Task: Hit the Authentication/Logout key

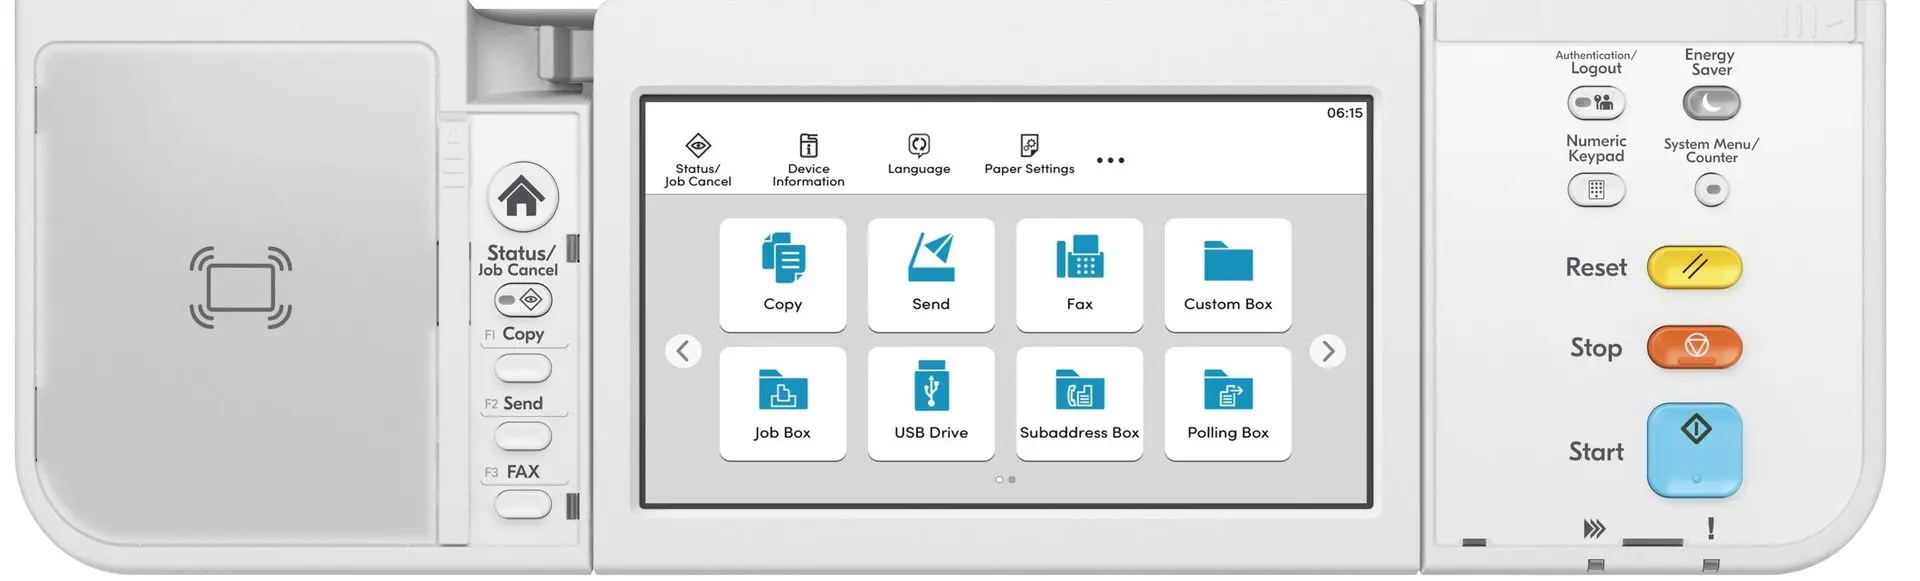Action: (1596, 103)
